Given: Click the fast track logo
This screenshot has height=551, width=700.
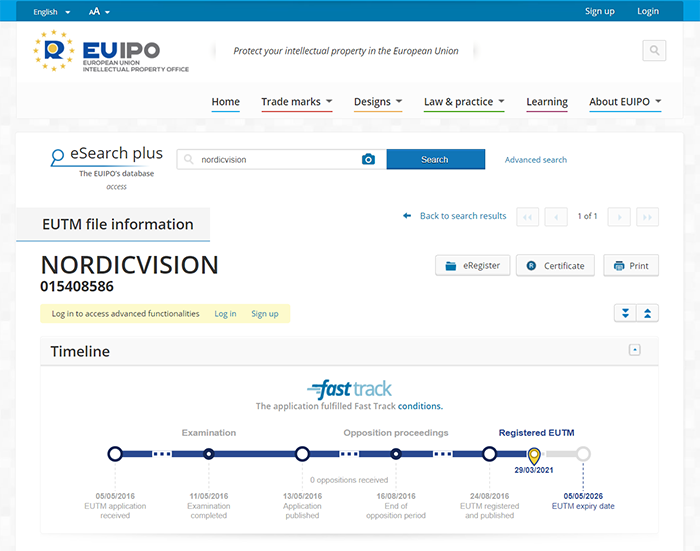Looking at the screenshot, I should click(350, 389).
